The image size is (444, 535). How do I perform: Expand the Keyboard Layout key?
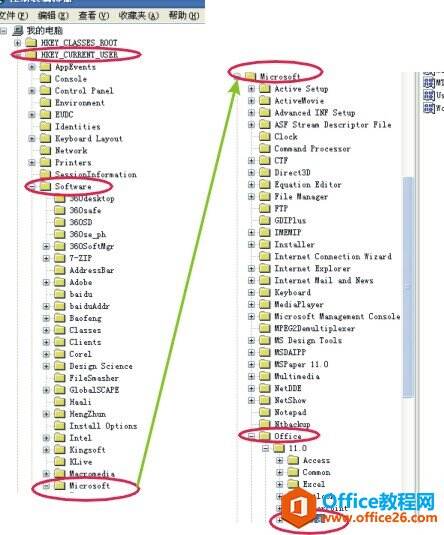[x=32, y=139]
